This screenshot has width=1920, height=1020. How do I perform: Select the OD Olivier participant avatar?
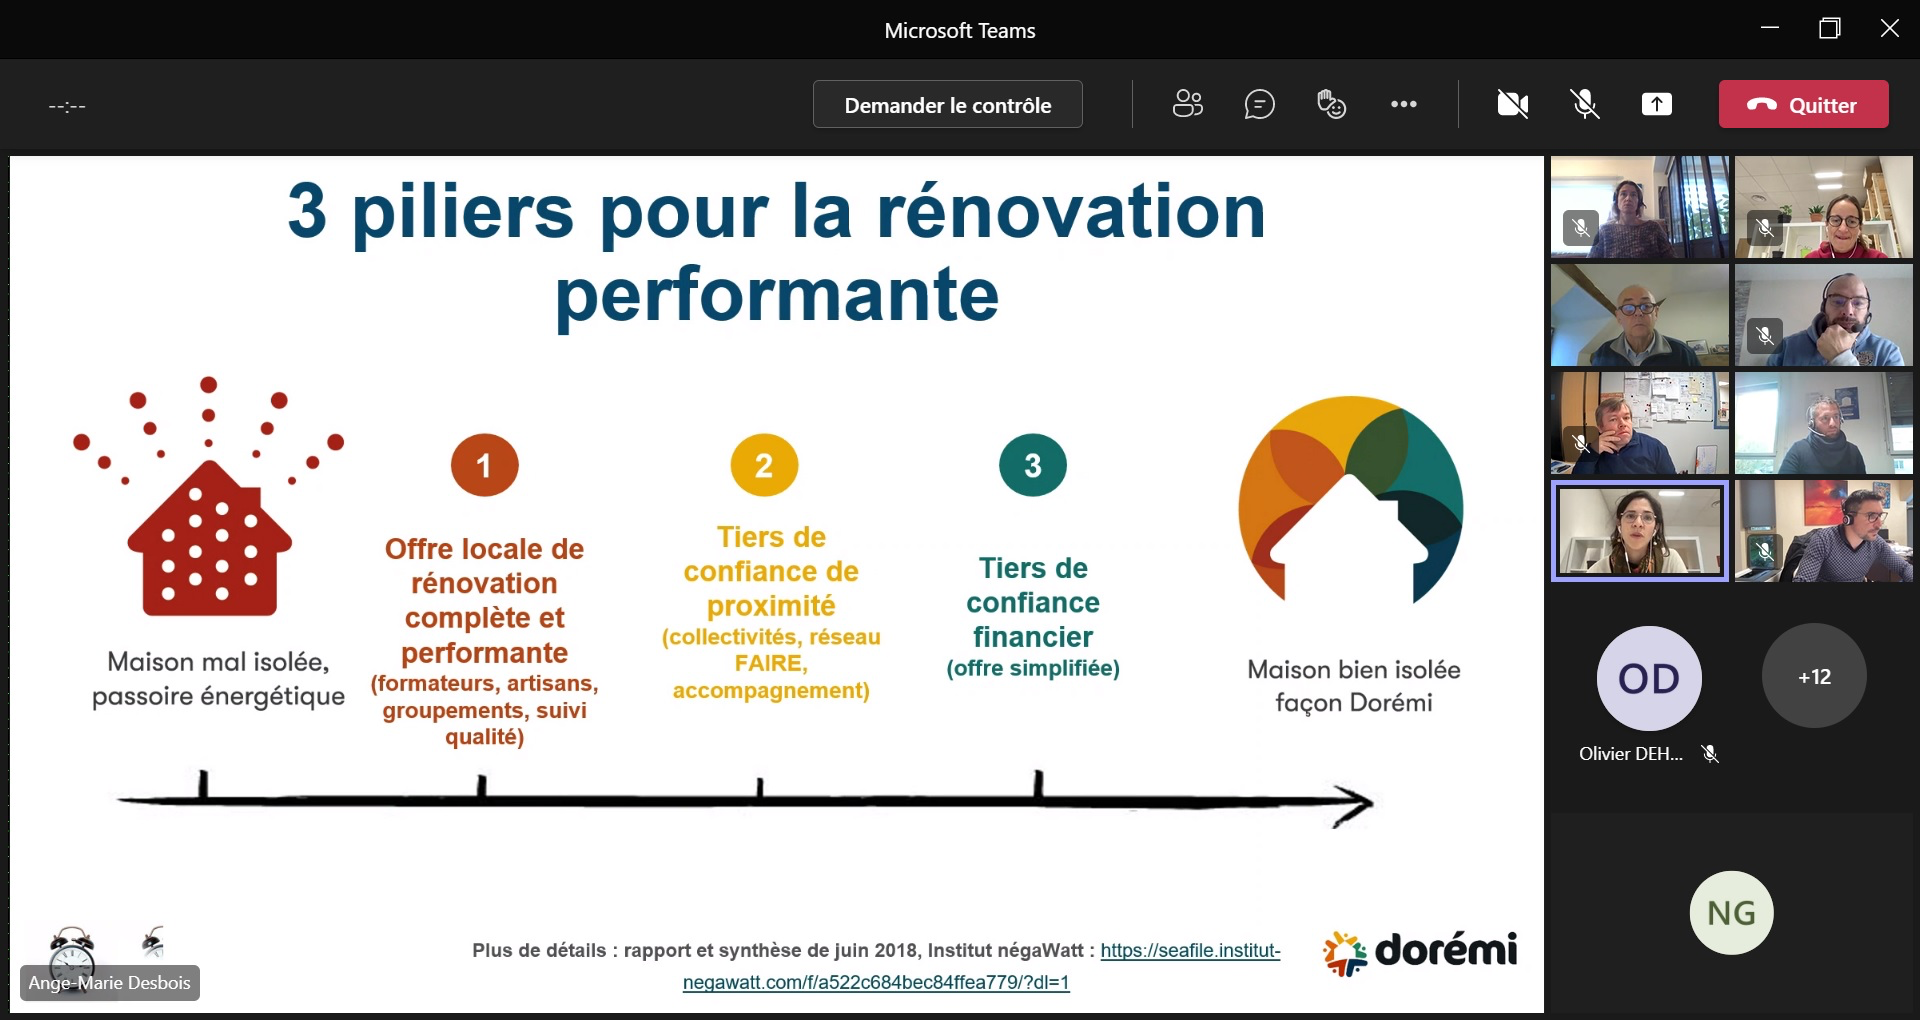[1648, 679]
